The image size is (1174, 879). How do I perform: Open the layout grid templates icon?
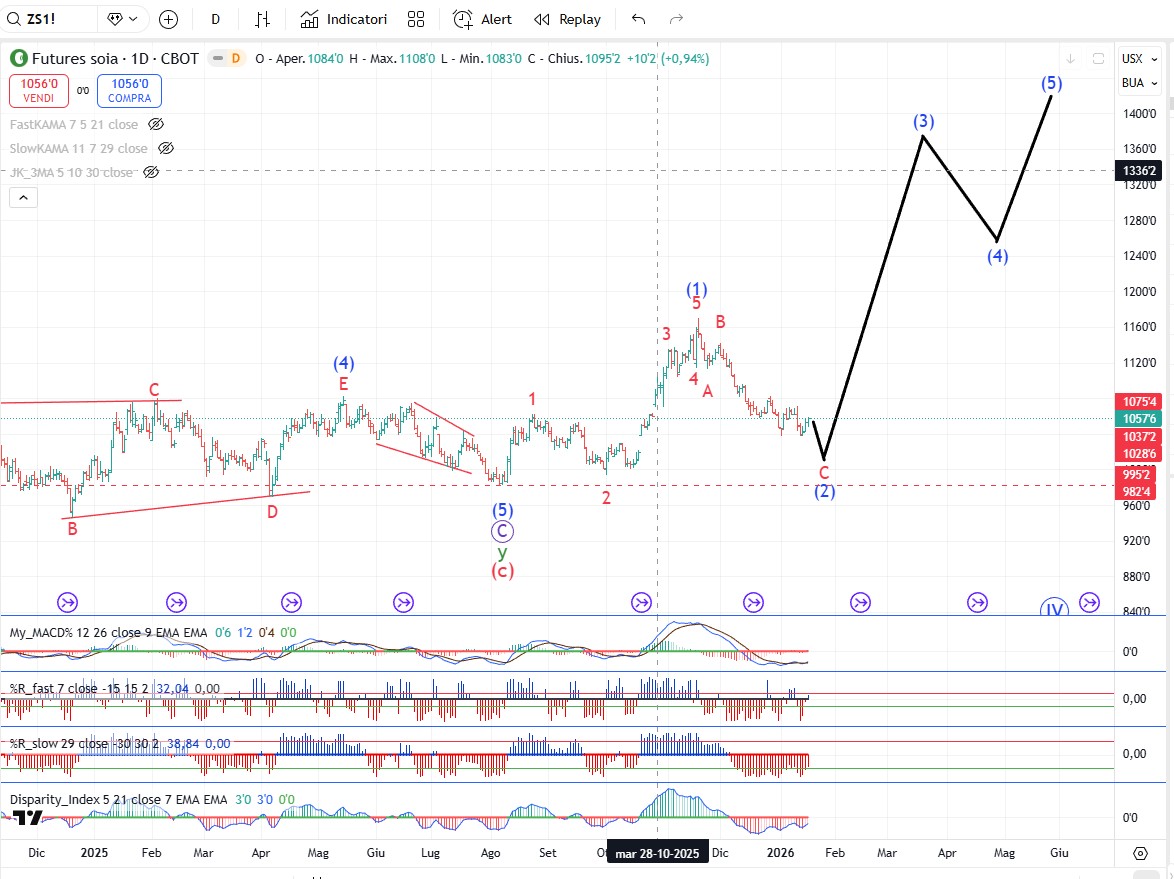[x=416, y=19]
